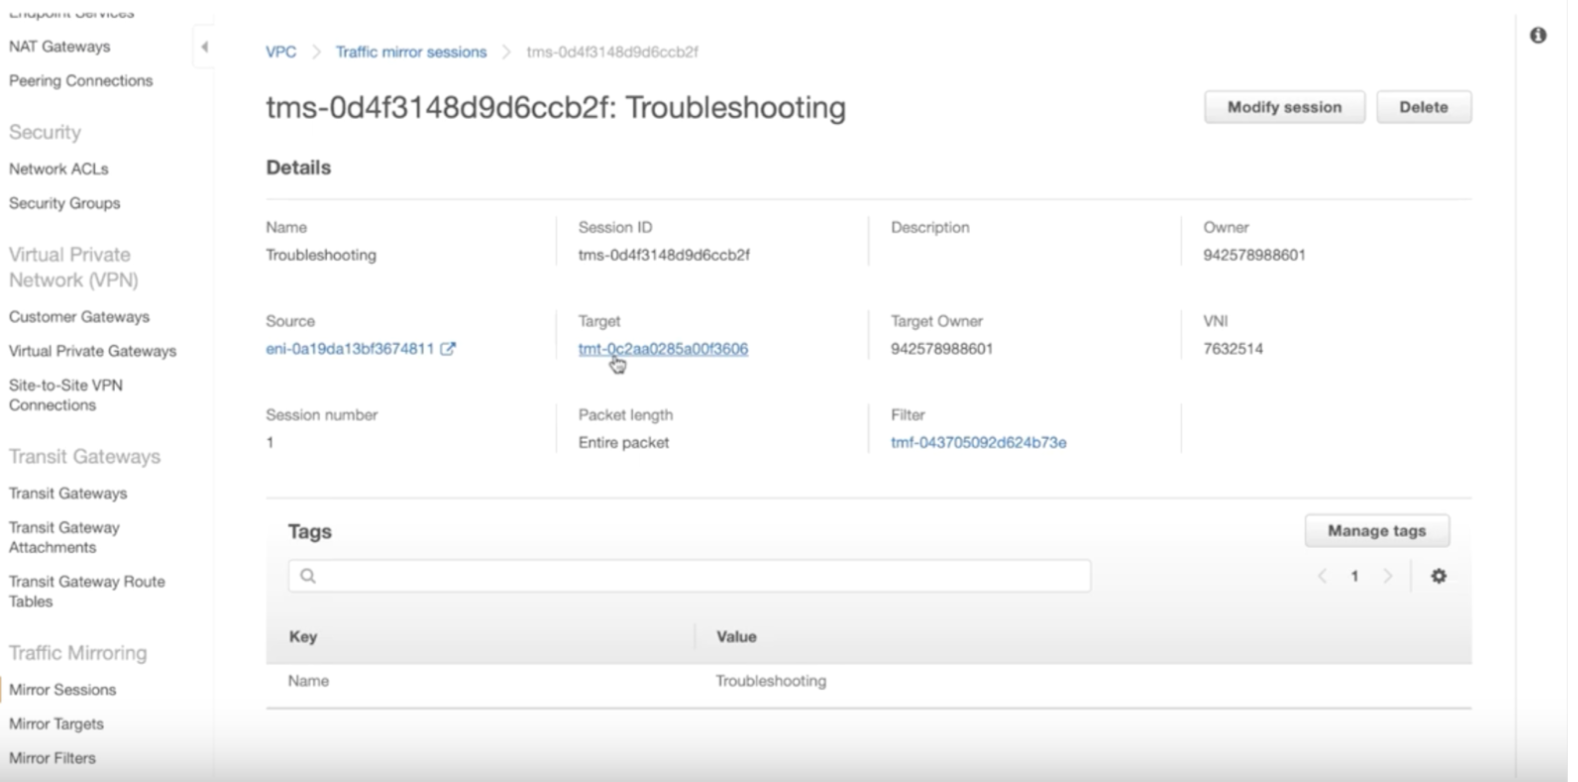
Task: Open Customer Gateways in sidebar
Action: click(79, 317)
